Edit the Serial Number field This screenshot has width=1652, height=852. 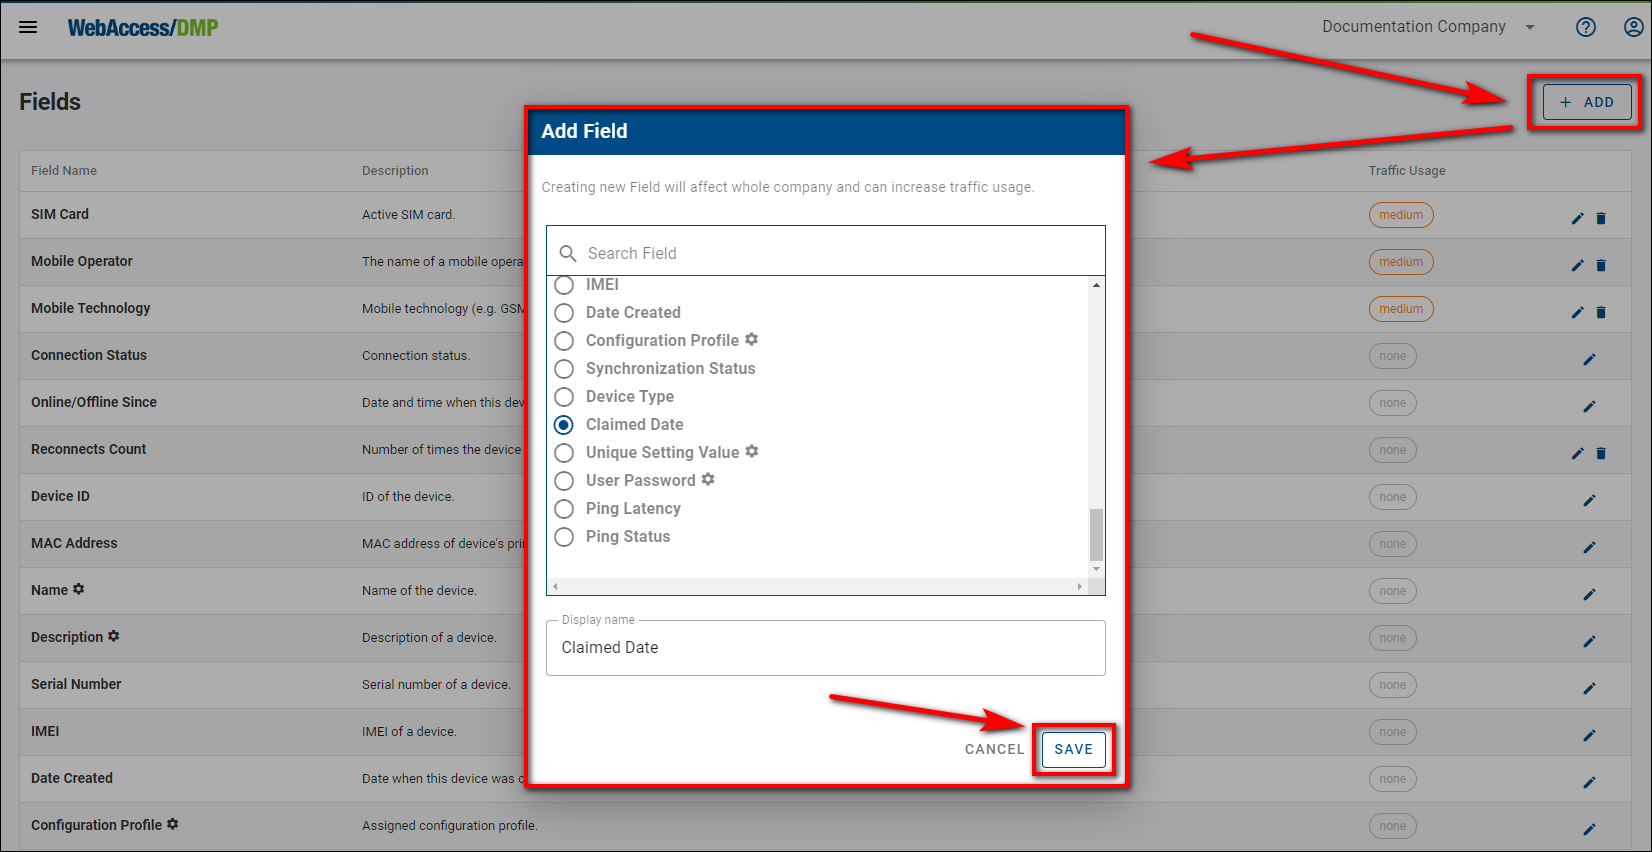(1589, 688)
